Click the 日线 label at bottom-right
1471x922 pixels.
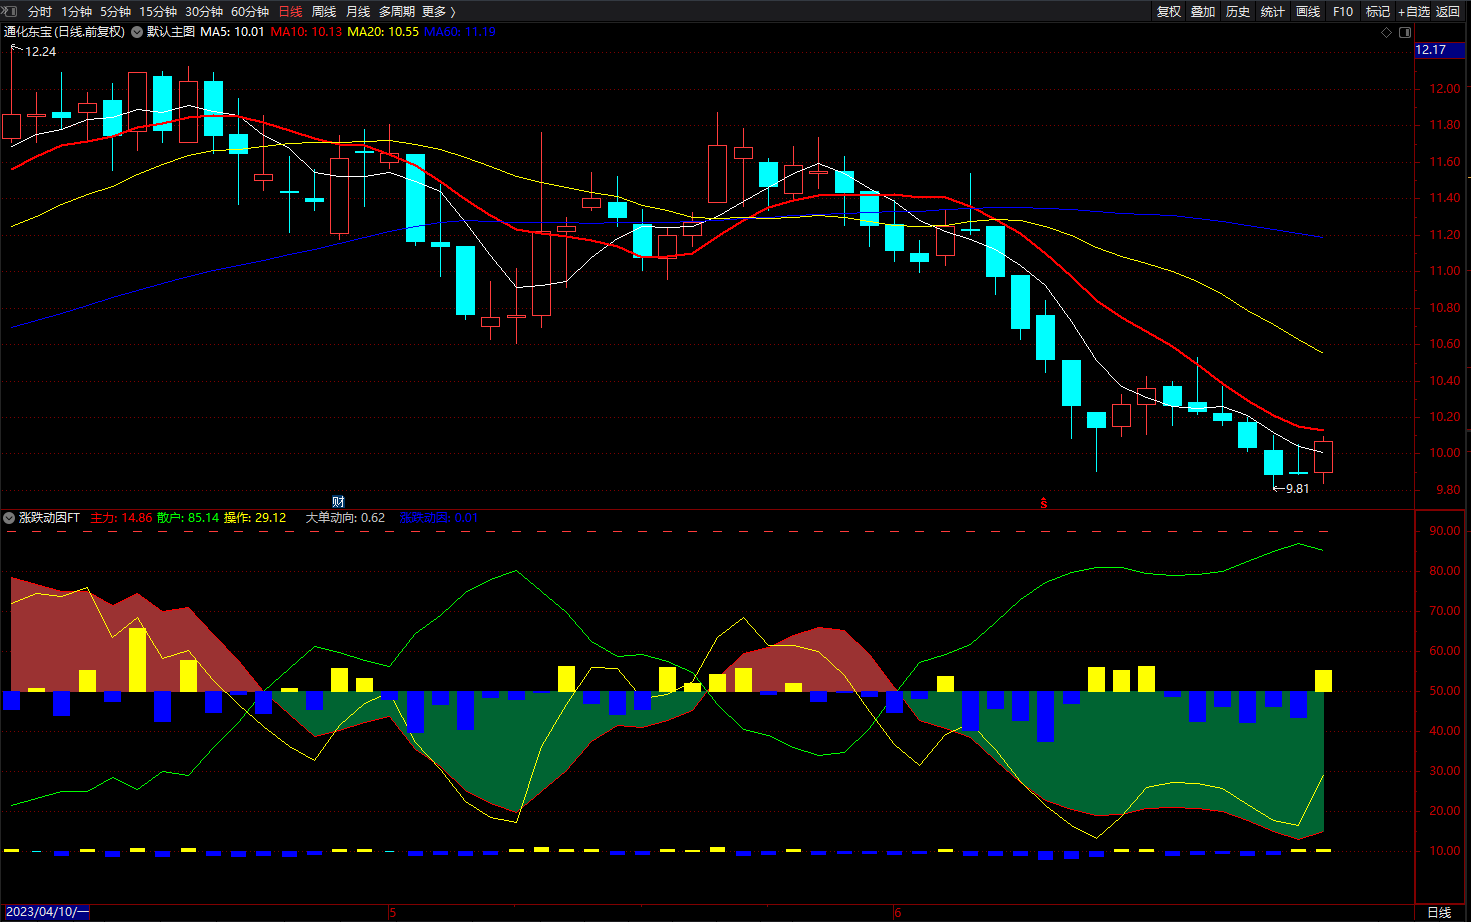1439,912
